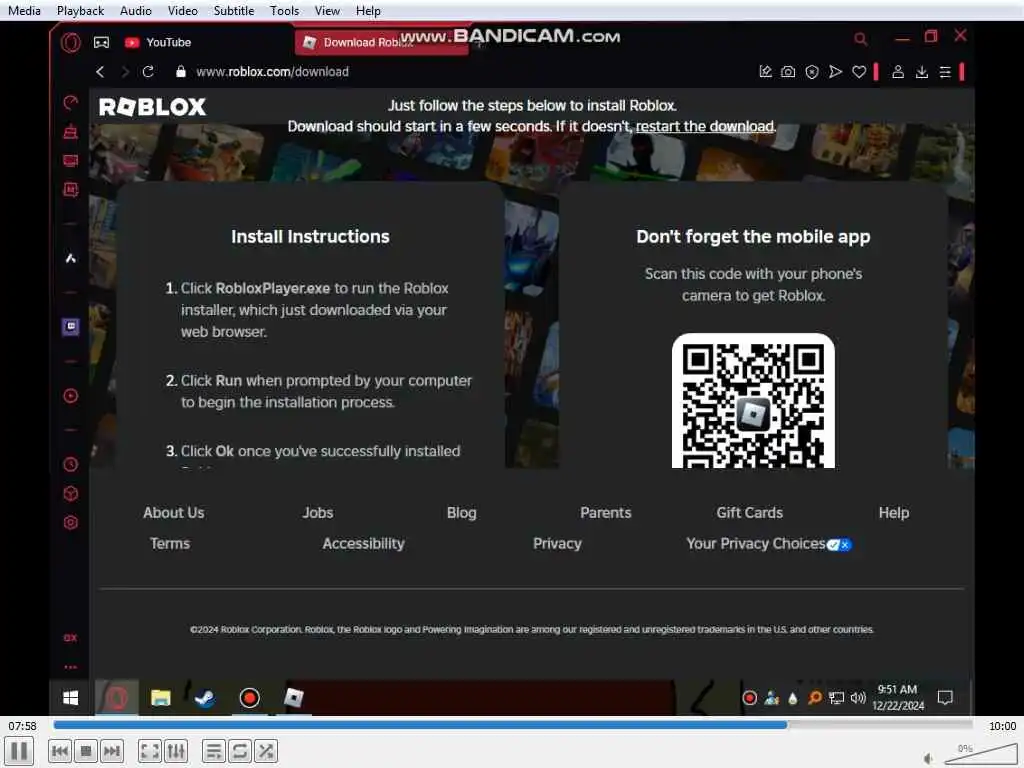The image size is (1024, 768).
Task: Bookmark page with the heart icon
Action: (859, 72)
